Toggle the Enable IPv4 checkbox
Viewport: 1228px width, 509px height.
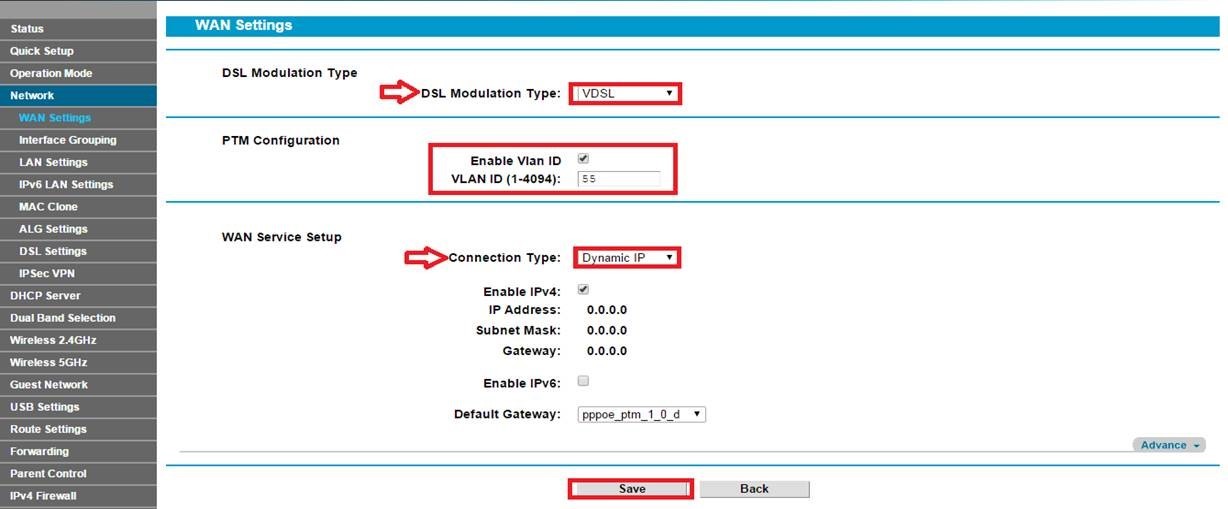coord(584,290)
